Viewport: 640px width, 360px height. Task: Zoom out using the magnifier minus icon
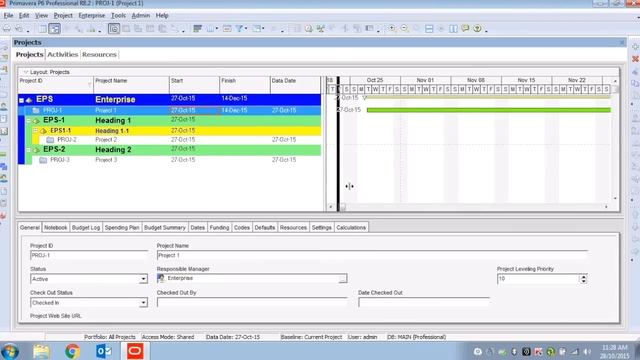(404, 29)
